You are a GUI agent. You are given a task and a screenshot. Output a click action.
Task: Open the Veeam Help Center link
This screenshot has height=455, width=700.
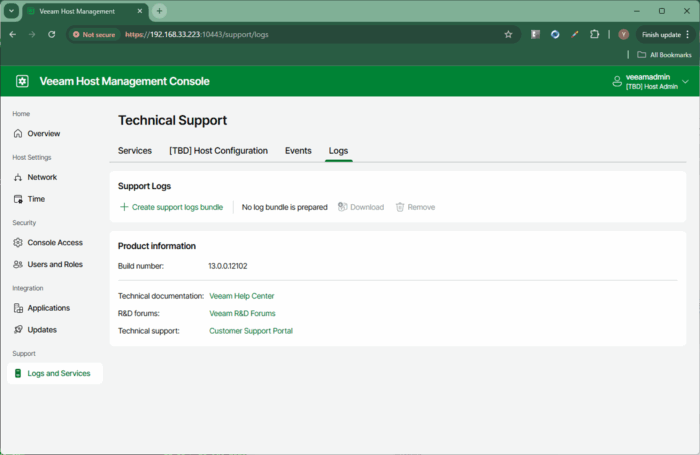(242, 296)
